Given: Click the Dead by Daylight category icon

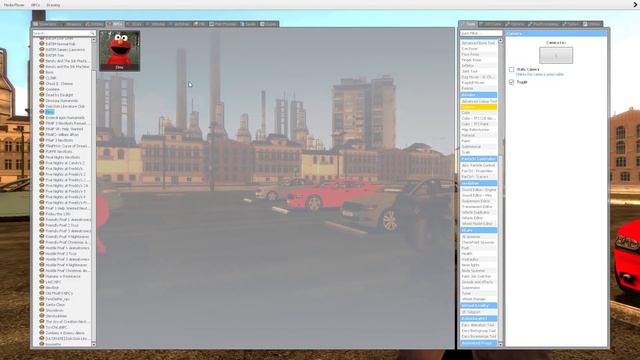Looking at the screenshot, I should 42,95.
